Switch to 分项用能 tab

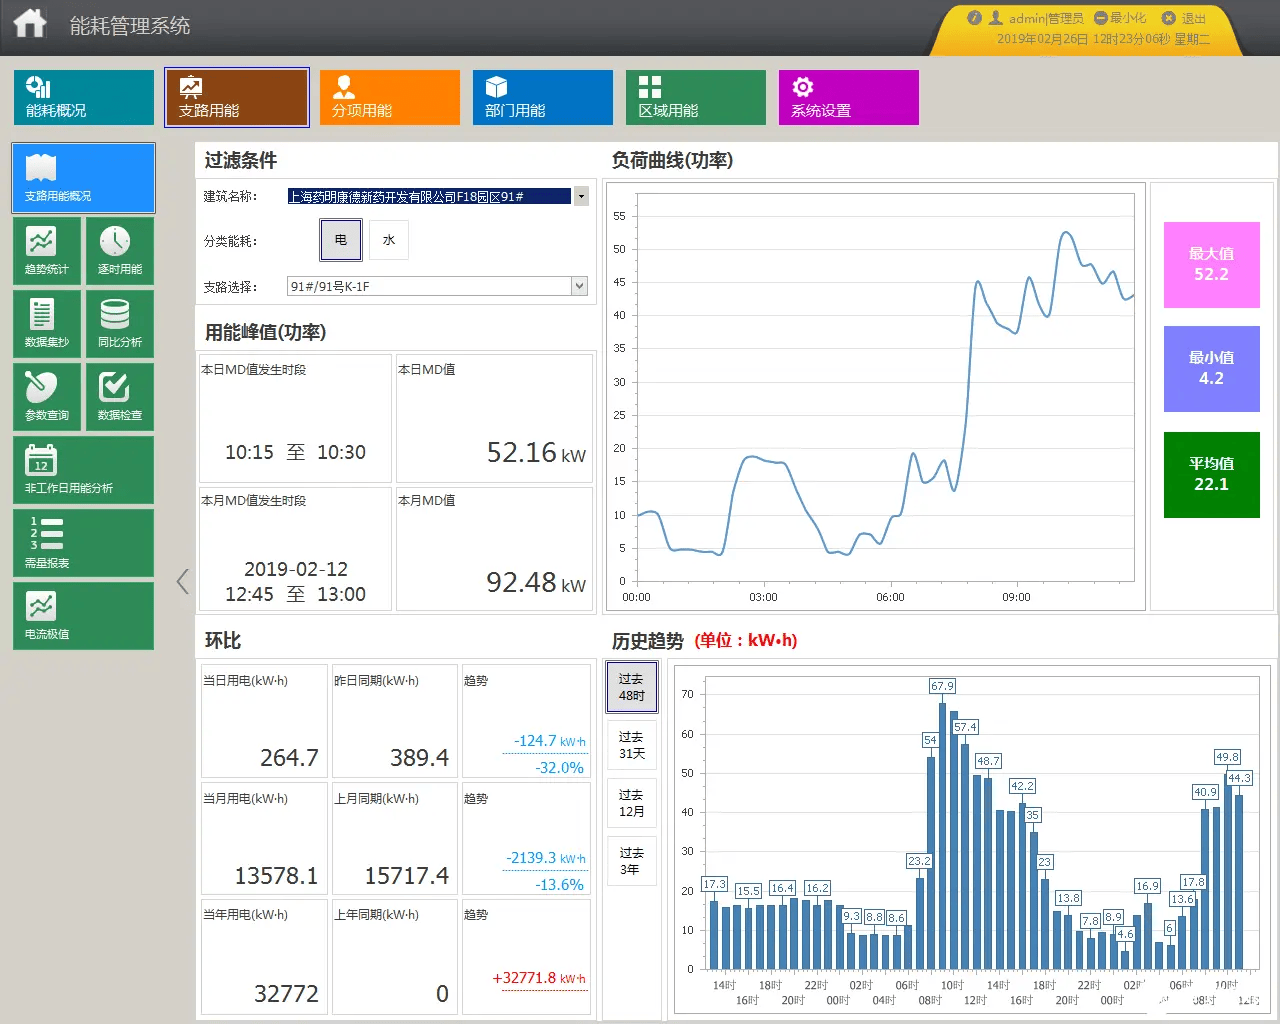click(x=390, y=97)
